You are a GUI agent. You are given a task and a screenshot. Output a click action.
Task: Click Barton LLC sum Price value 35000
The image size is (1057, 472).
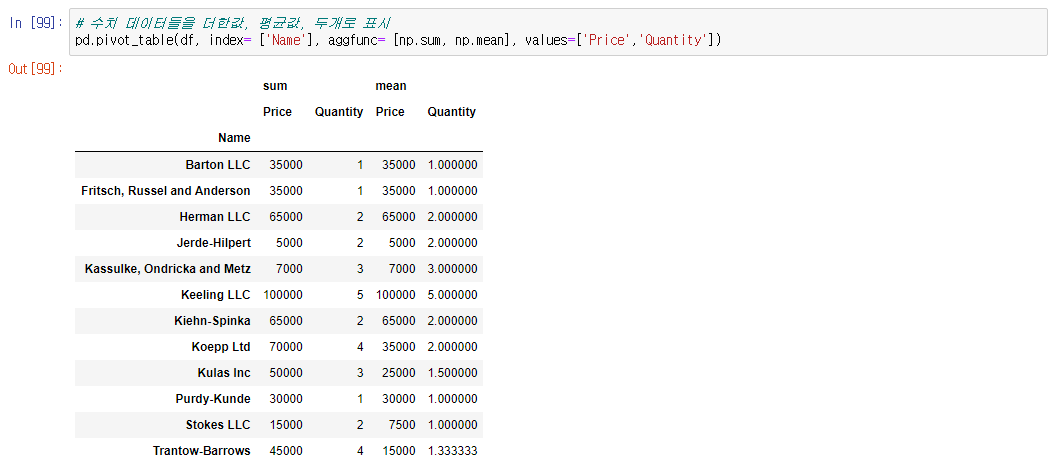286,165
